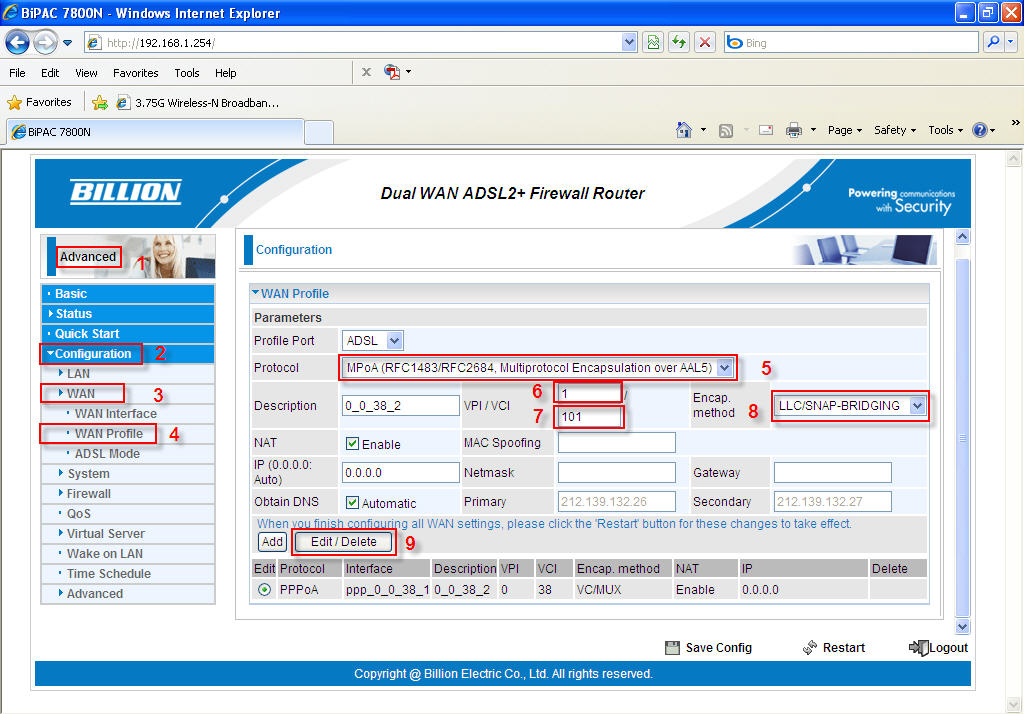Click the toolbar X close icon
Image resolution: width=1024 pixels, height=714 pixels.
(x=366, y=72)
